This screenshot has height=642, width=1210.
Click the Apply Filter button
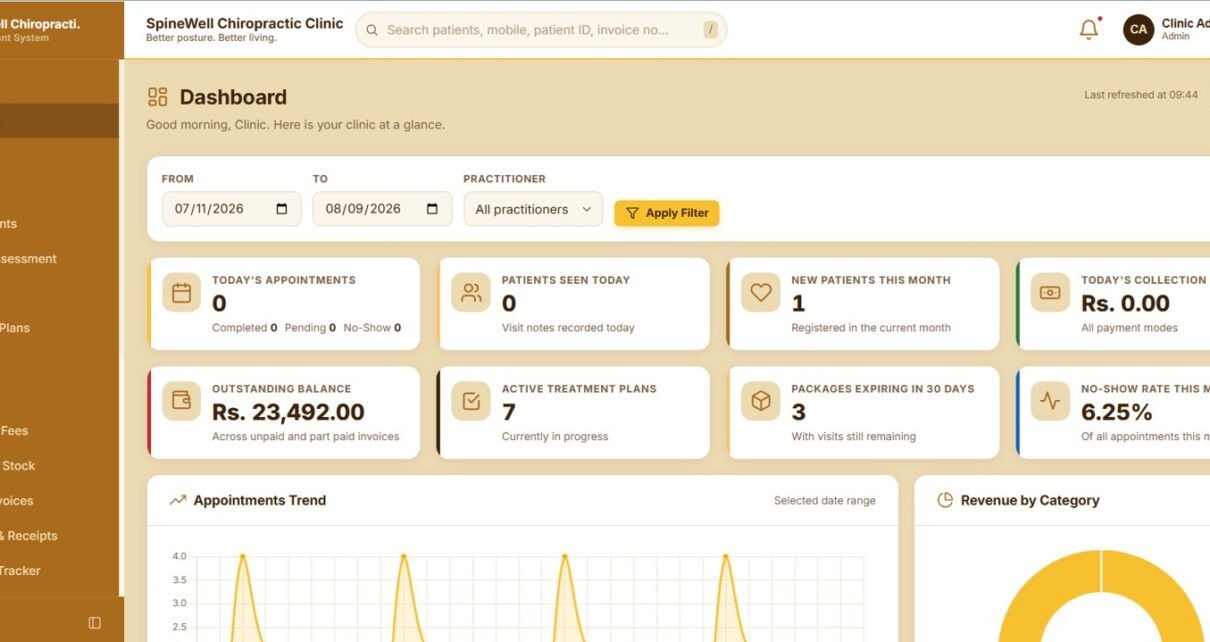point(666,213)
